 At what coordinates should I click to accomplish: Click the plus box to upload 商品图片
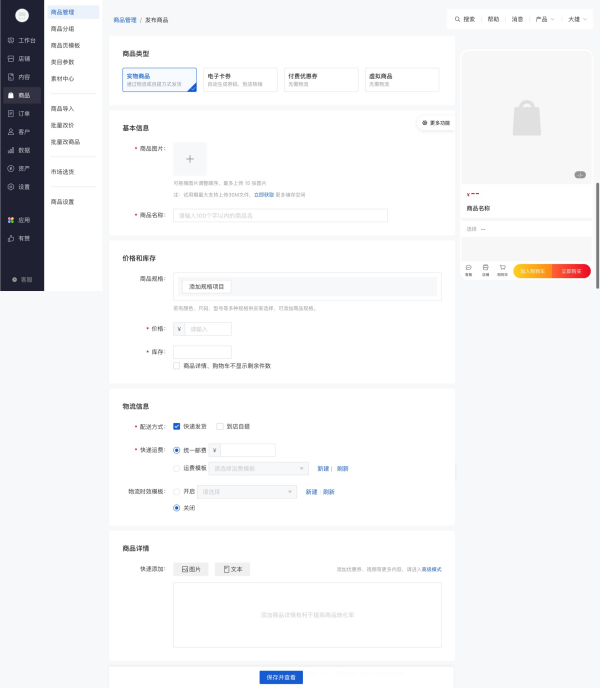point(190,159)
